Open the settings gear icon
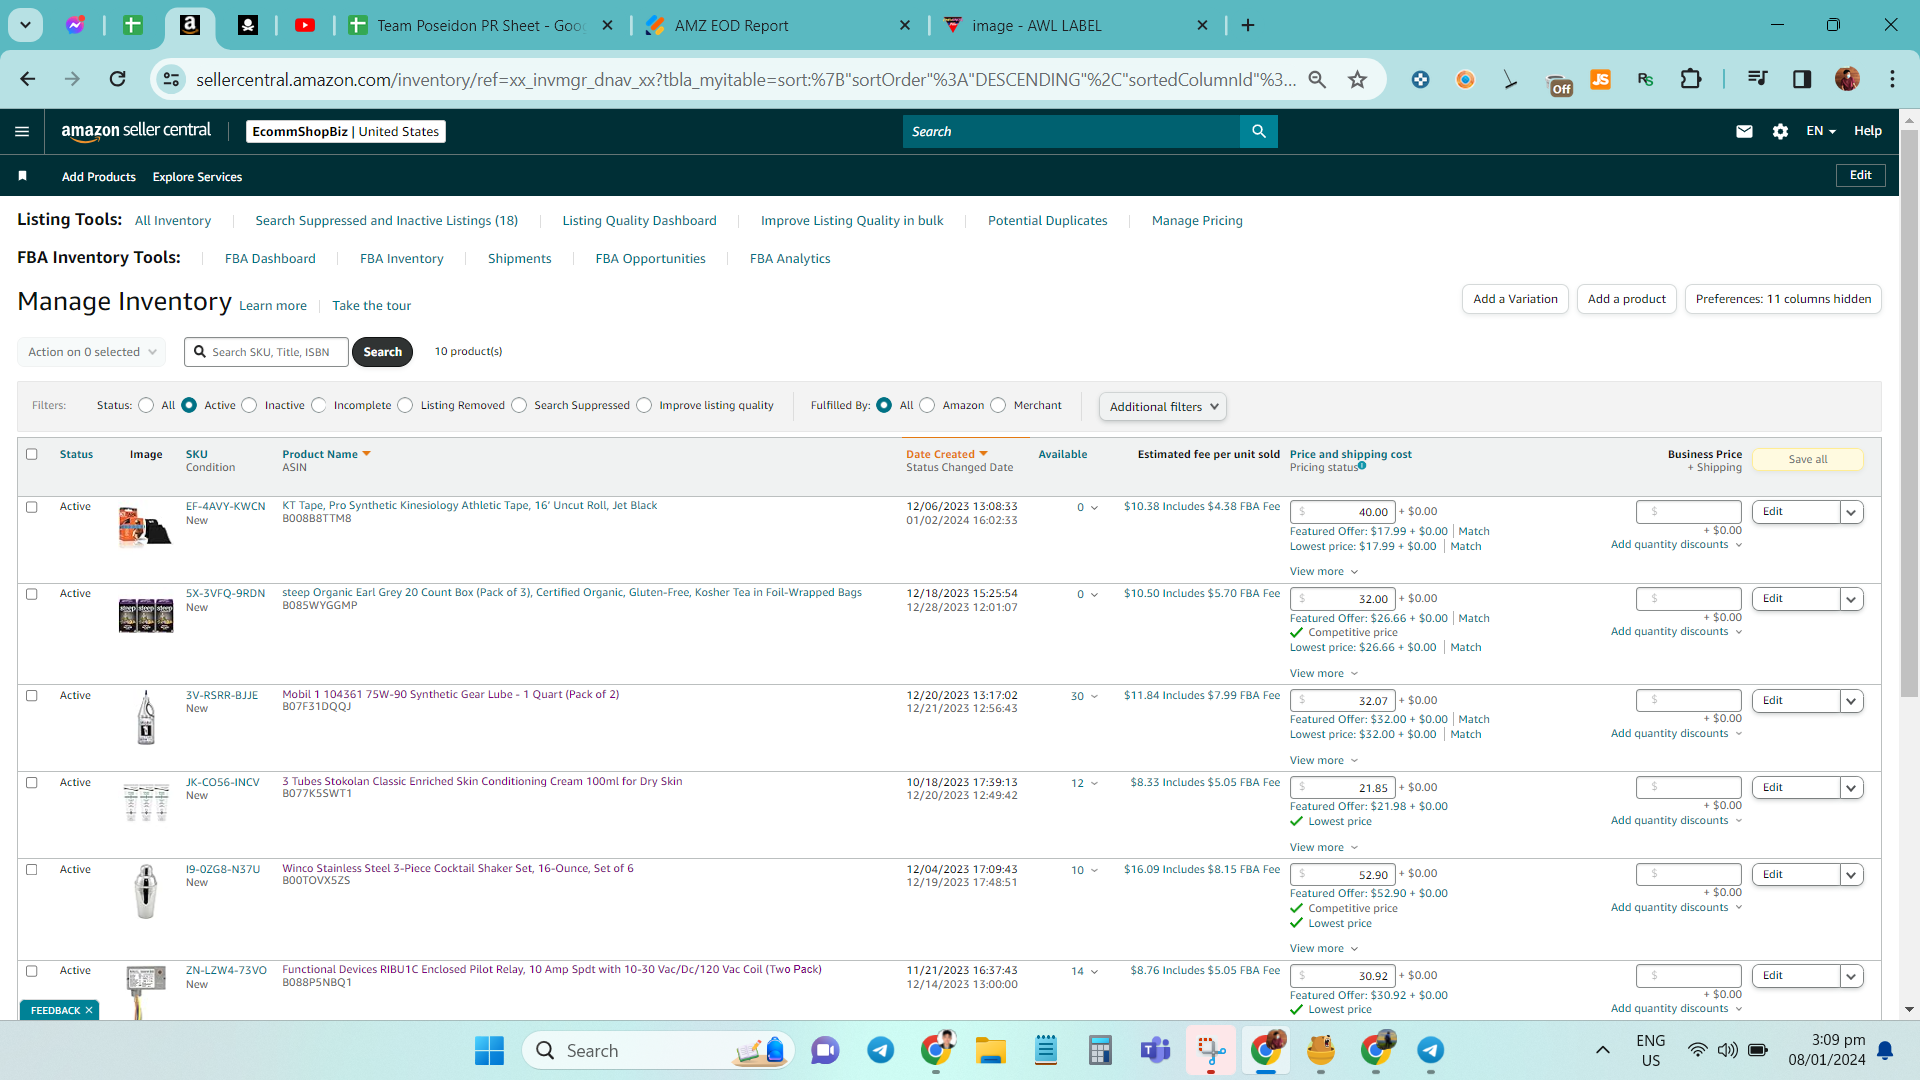1920x1080 pixels. point(1780,131)
